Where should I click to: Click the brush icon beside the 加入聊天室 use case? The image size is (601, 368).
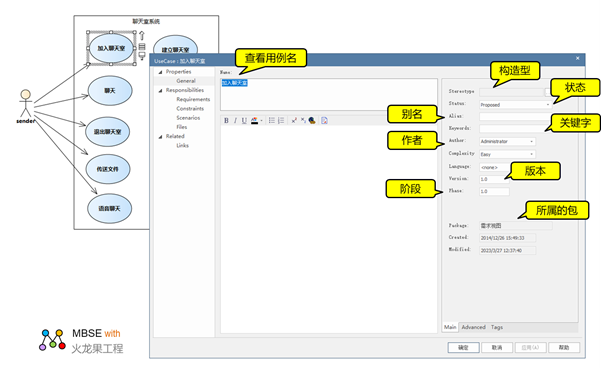pyautogui.click(x=142, y=56)
